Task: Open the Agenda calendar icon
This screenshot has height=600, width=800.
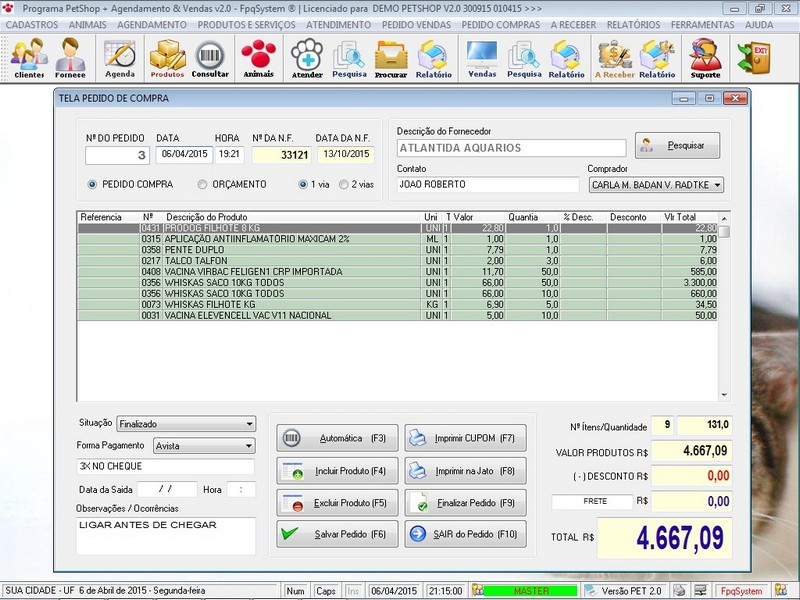Action: pyautogui.click(x=119, y=58)
